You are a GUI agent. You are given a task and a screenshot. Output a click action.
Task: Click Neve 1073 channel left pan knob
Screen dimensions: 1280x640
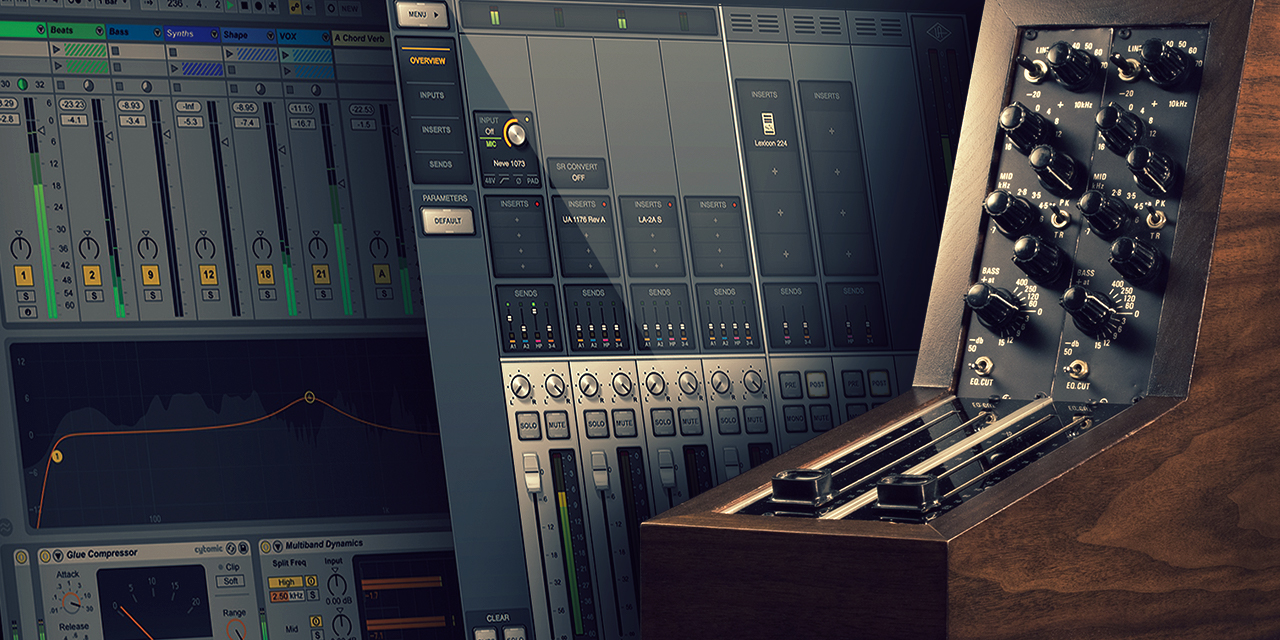(x=520, y=386)
